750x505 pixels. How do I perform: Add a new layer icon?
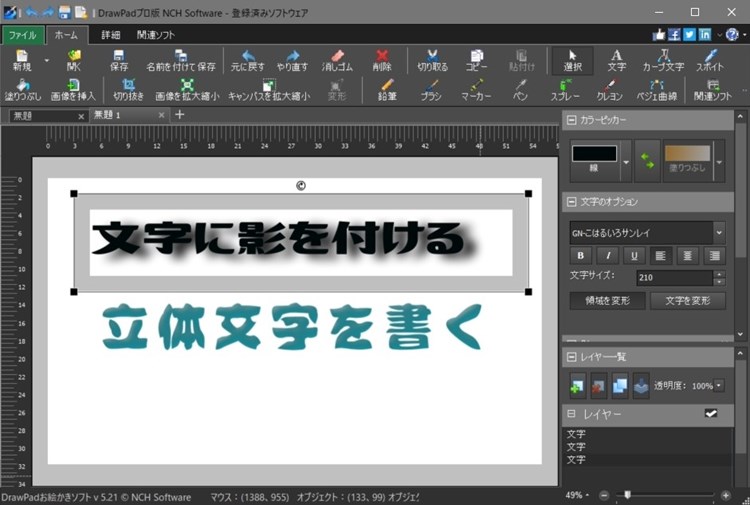click(577, 386)
